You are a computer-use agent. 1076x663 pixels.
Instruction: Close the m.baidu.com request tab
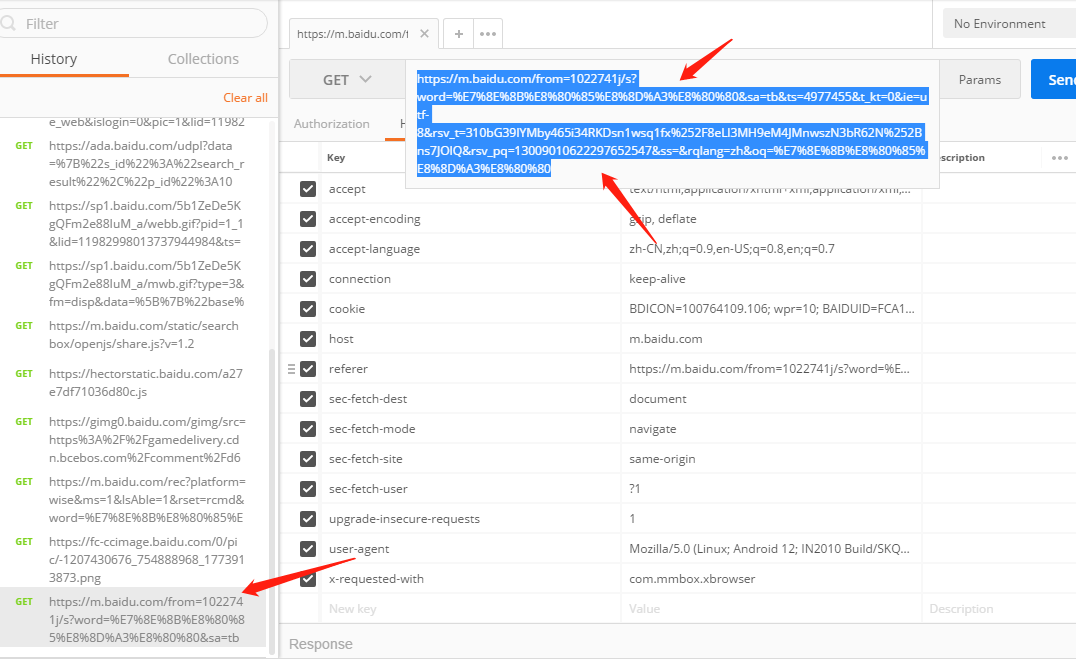click(424, 34)
